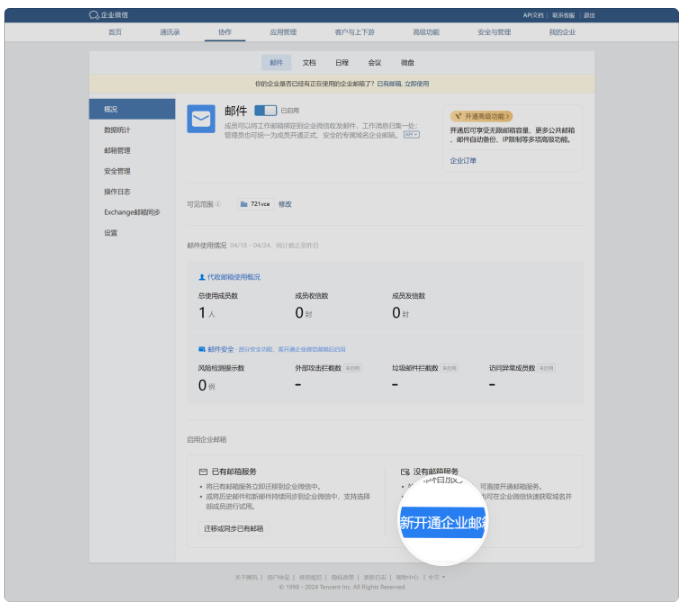Open the 企业订单 link
The image size is (686, 615).
coord(463,160)
